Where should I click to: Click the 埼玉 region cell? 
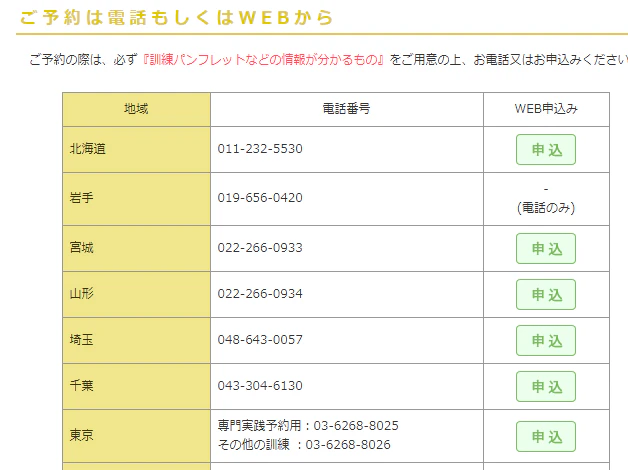click(x=137, y=341)
